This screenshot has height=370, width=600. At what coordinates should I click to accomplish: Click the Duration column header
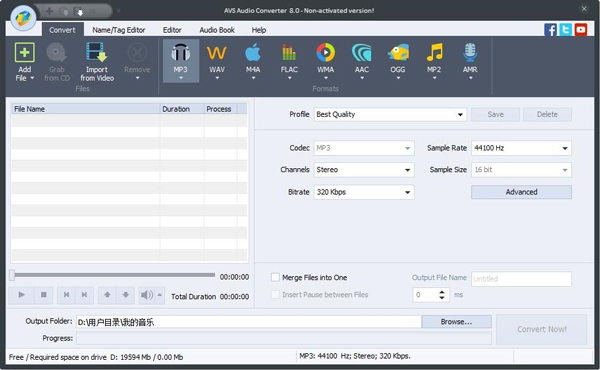tap(182, 109)
